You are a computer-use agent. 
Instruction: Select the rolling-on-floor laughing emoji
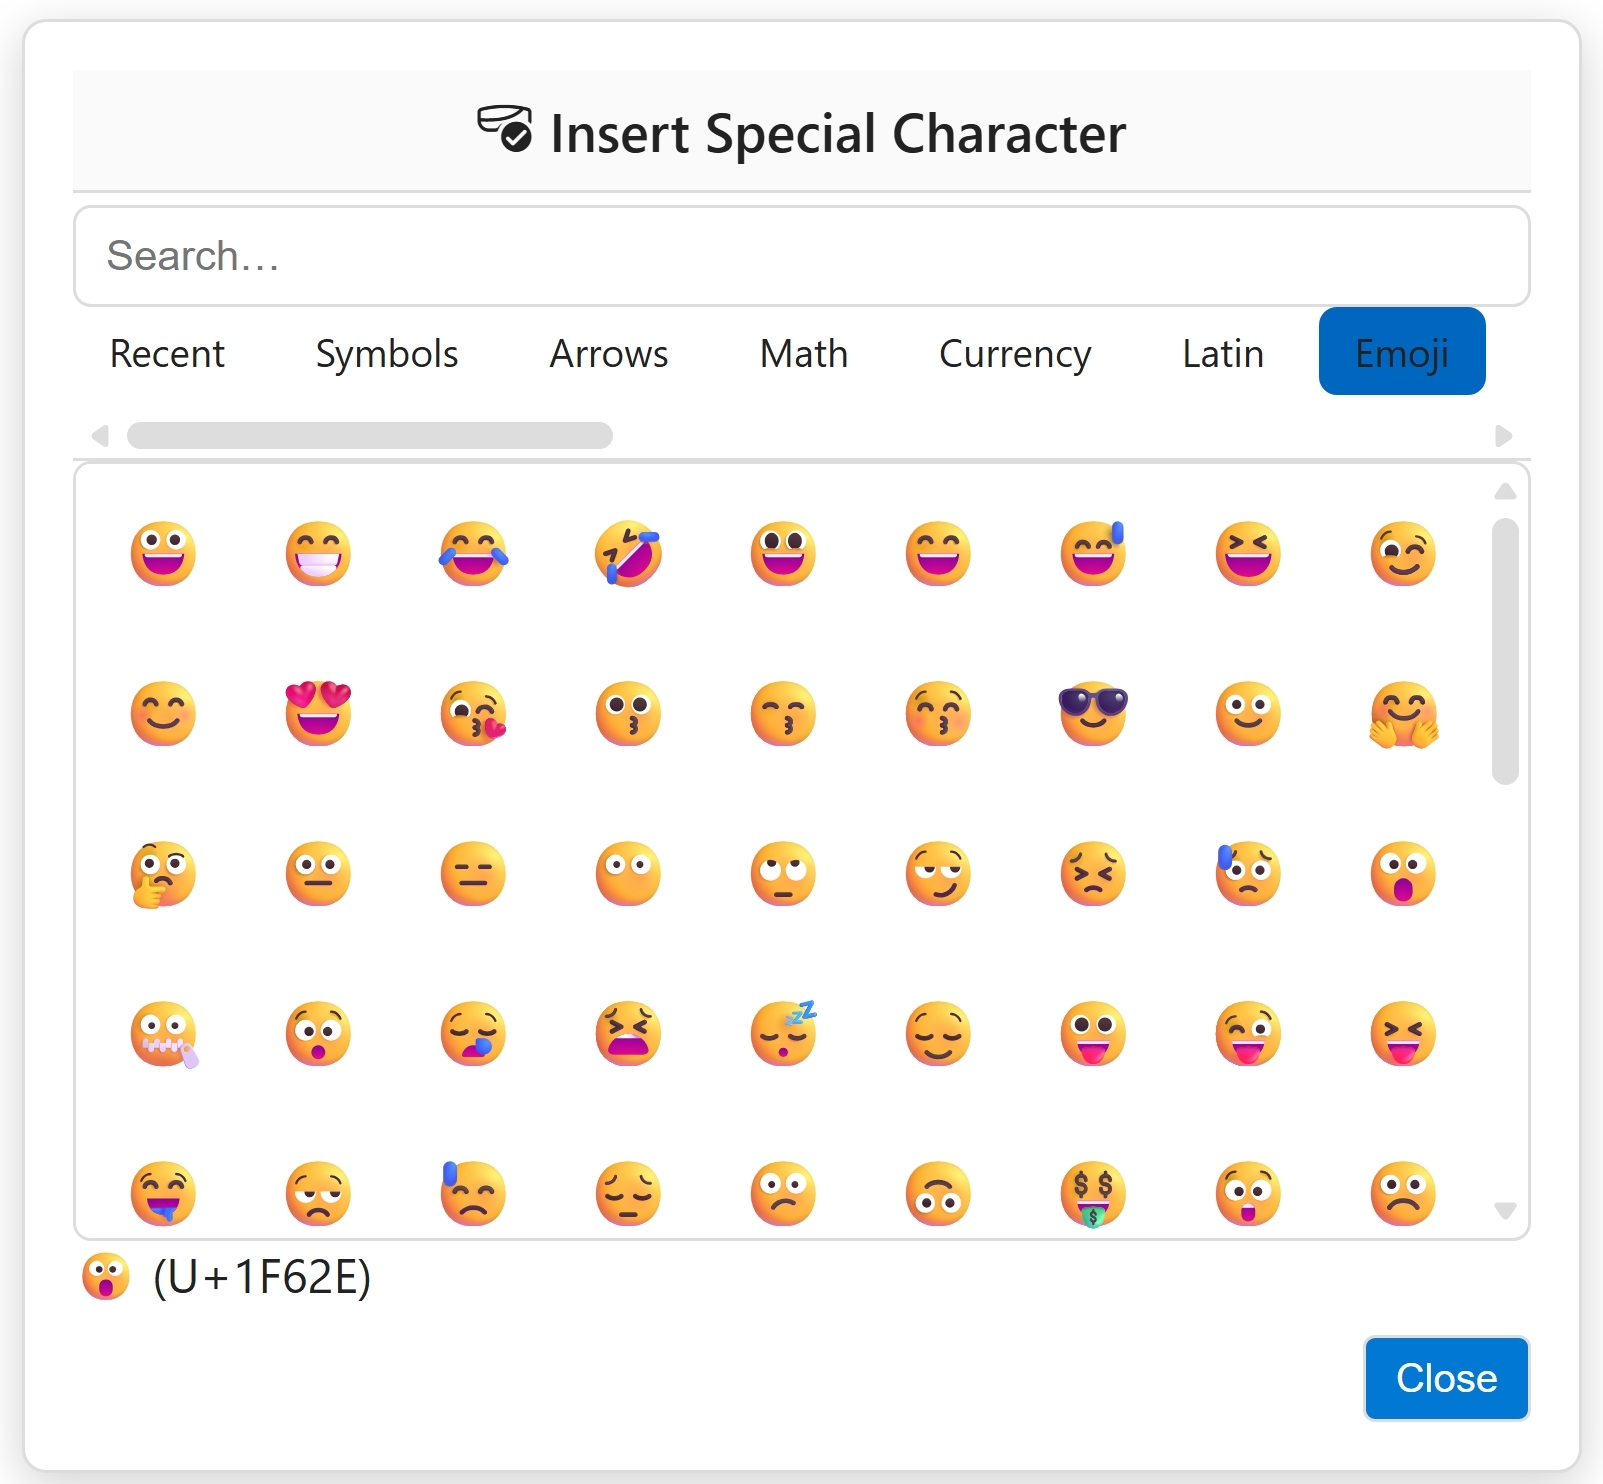(628, 553)
